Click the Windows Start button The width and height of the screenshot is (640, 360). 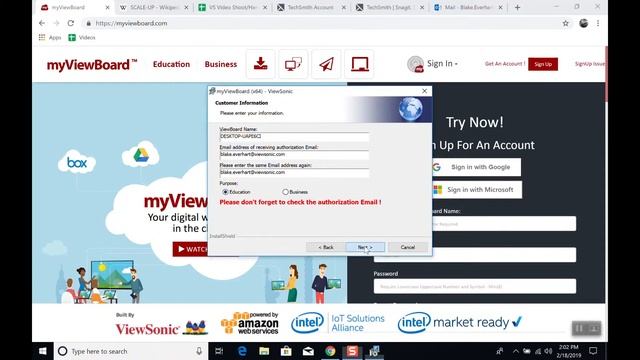(x=42, y=351)
